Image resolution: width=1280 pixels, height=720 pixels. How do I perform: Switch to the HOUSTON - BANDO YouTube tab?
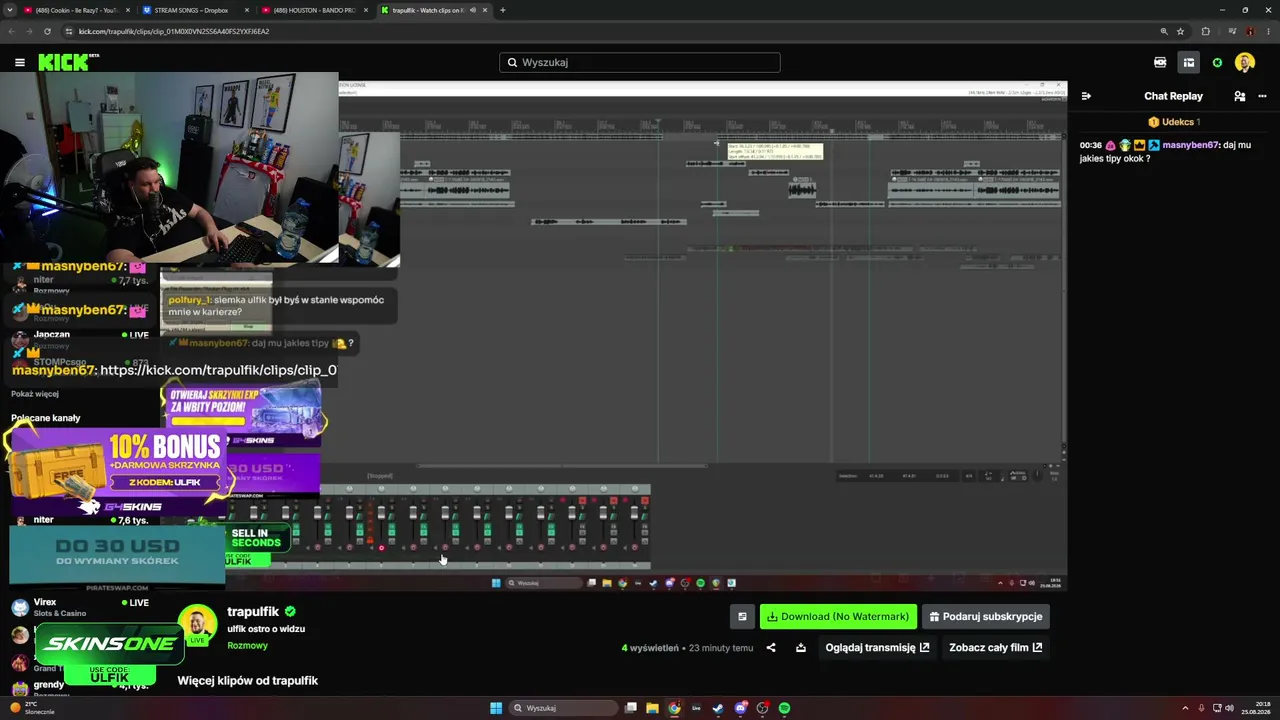coord(313,10)
